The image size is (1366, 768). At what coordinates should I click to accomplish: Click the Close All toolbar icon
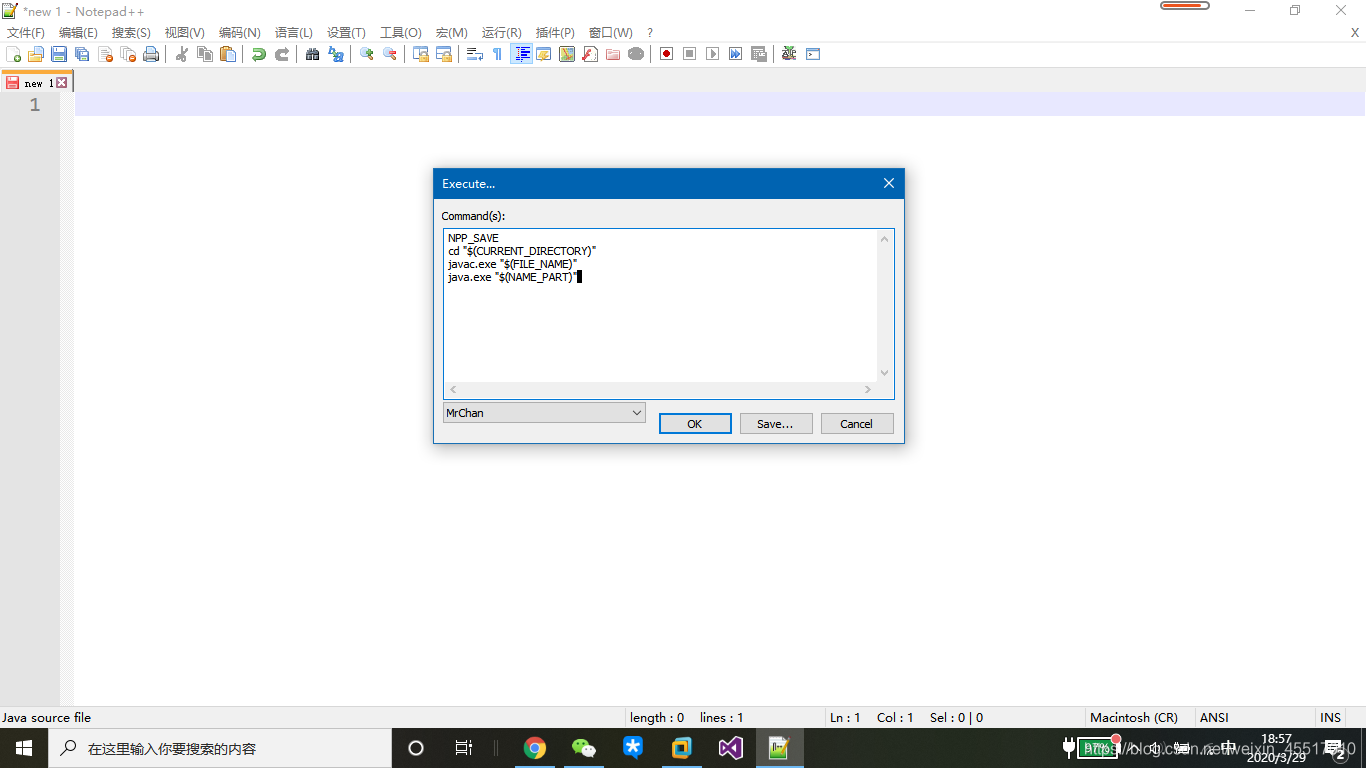pos(128,54)
